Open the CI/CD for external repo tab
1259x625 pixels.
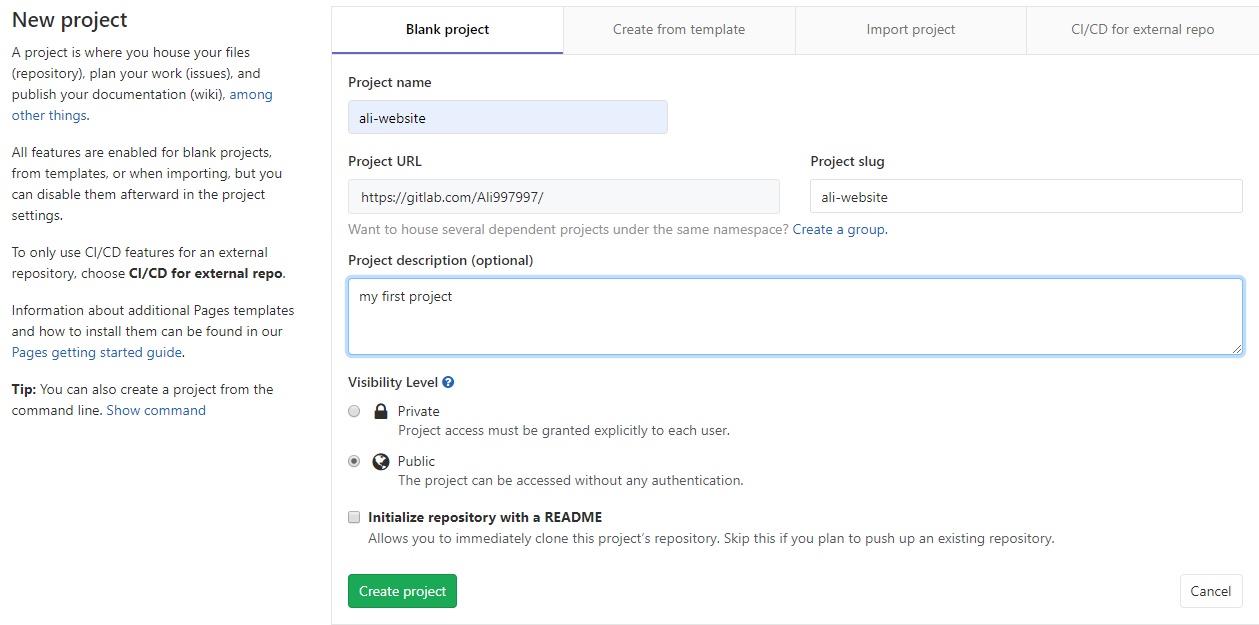[x=1142, y=30]
